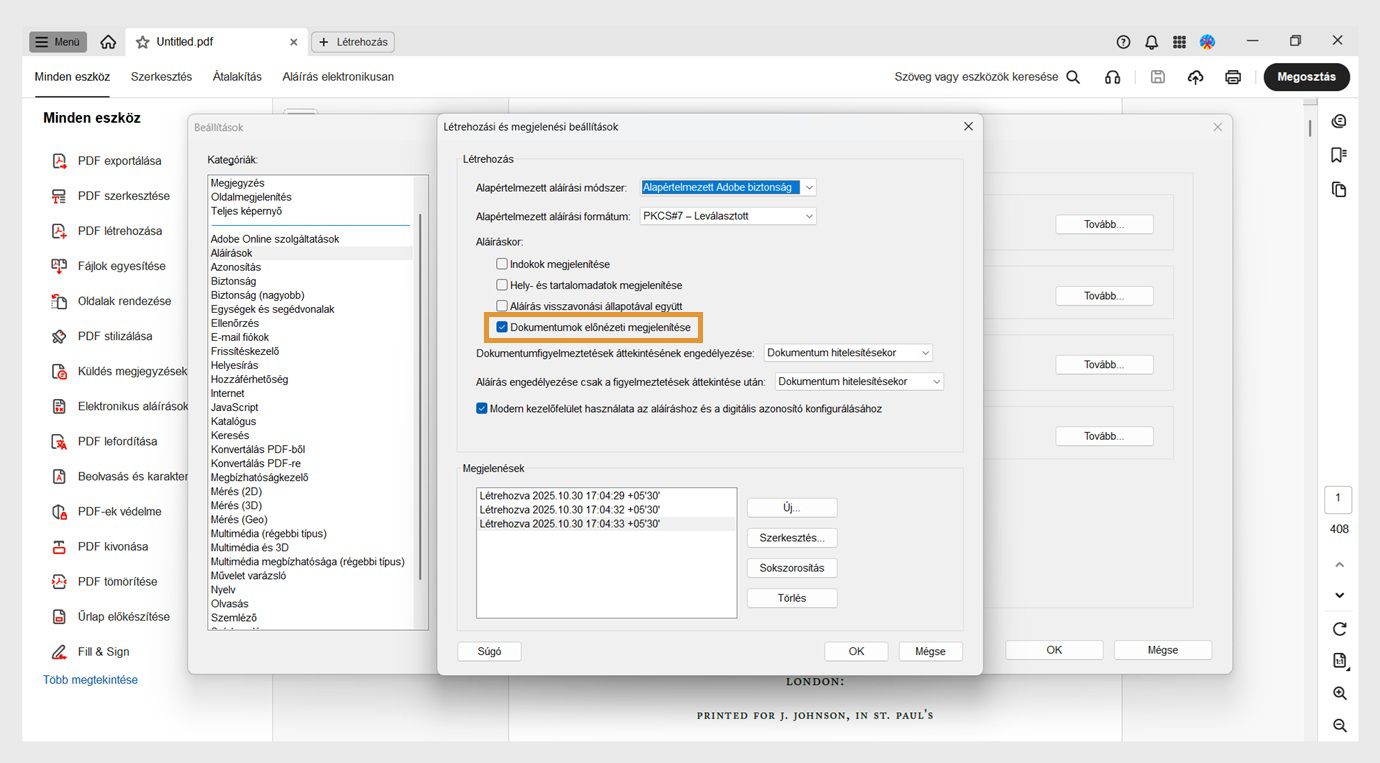Viewport: 1380px width, 763px height.
Task: Go to next page down arrow
Action: (1339, 596)
